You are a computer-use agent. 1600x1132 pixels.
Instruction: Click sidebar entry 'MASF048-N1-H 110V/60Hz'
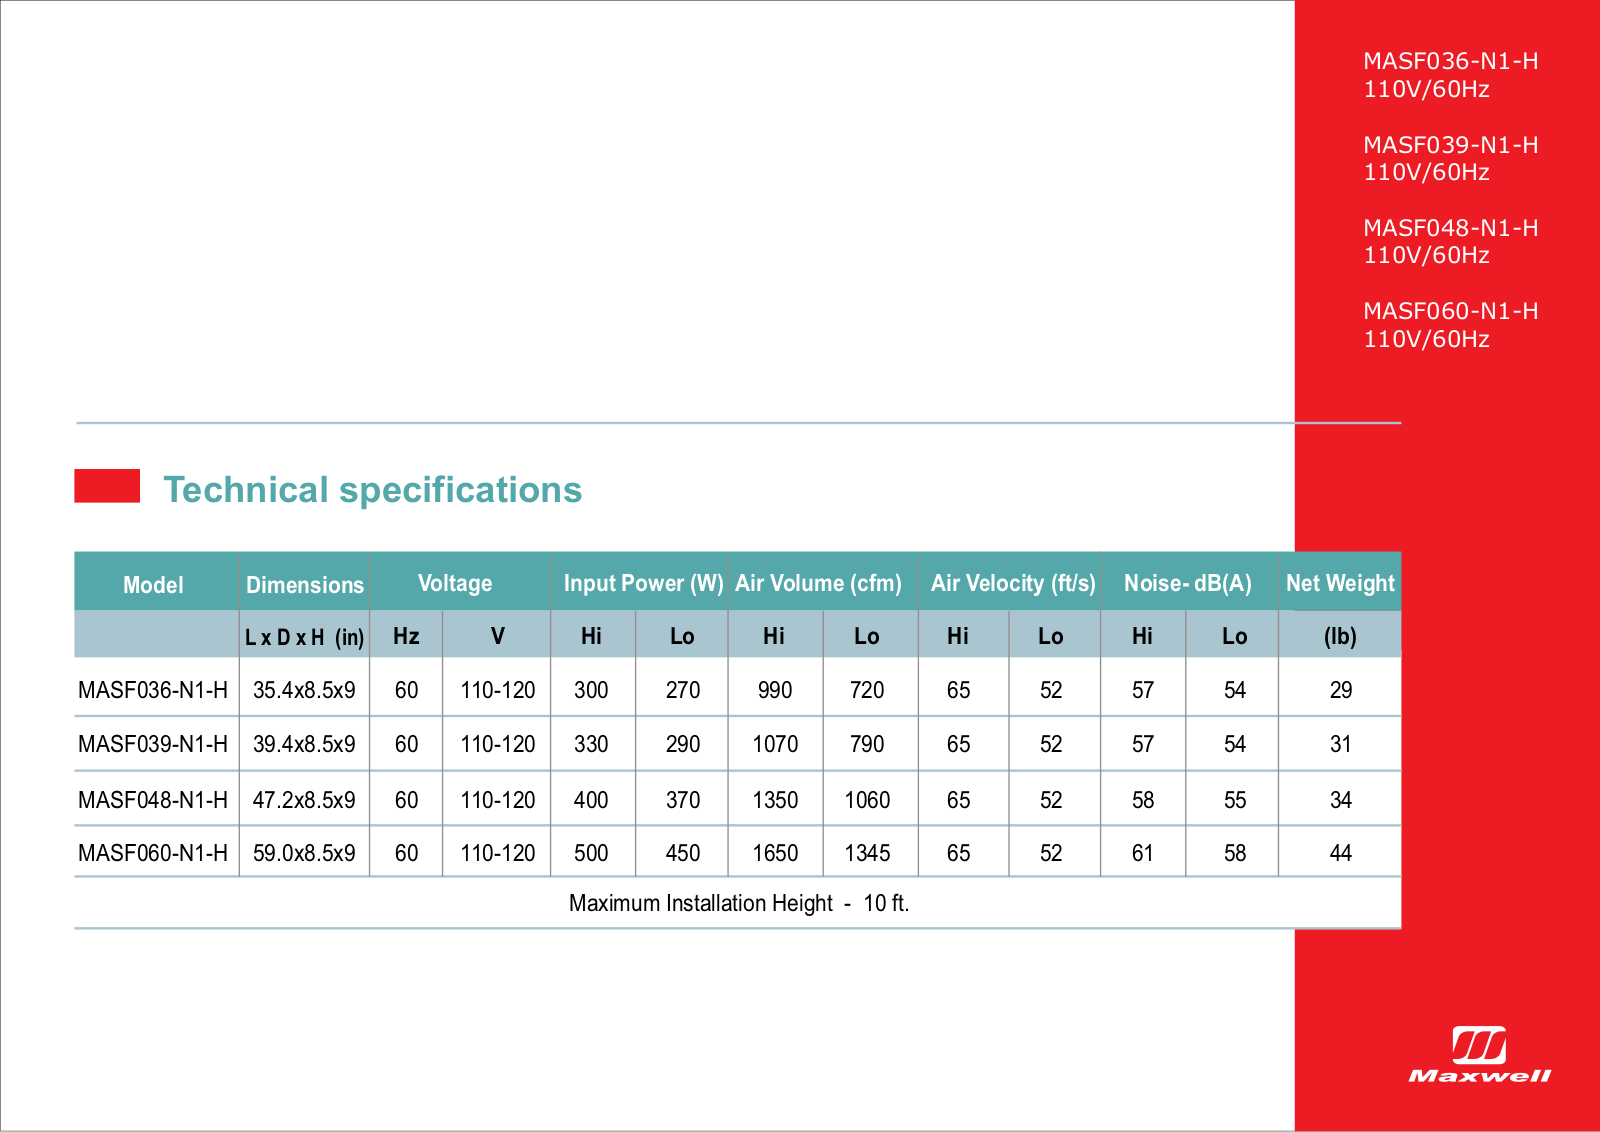(x=1451, y=241)
